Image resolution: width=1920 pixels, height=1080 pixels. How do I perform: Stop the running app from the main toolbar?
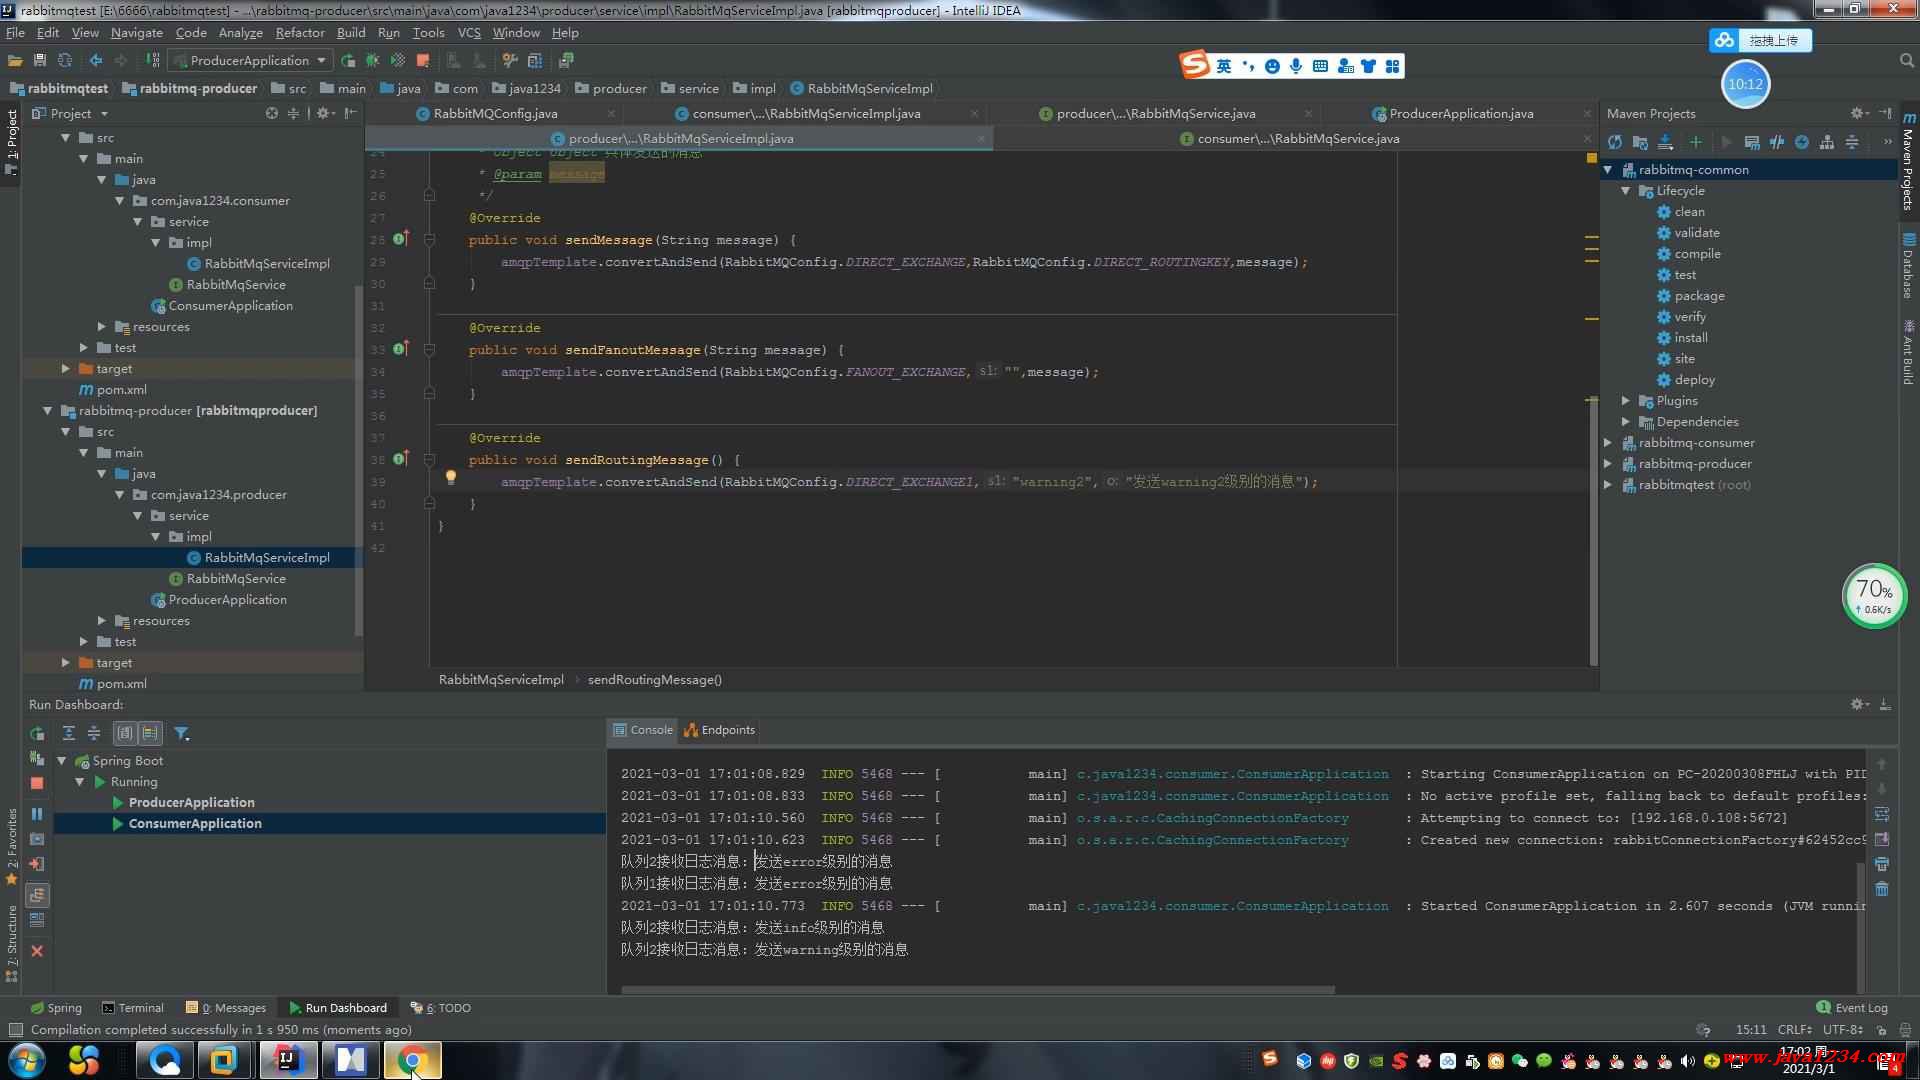pyautogui.click(x=423, y=61)
